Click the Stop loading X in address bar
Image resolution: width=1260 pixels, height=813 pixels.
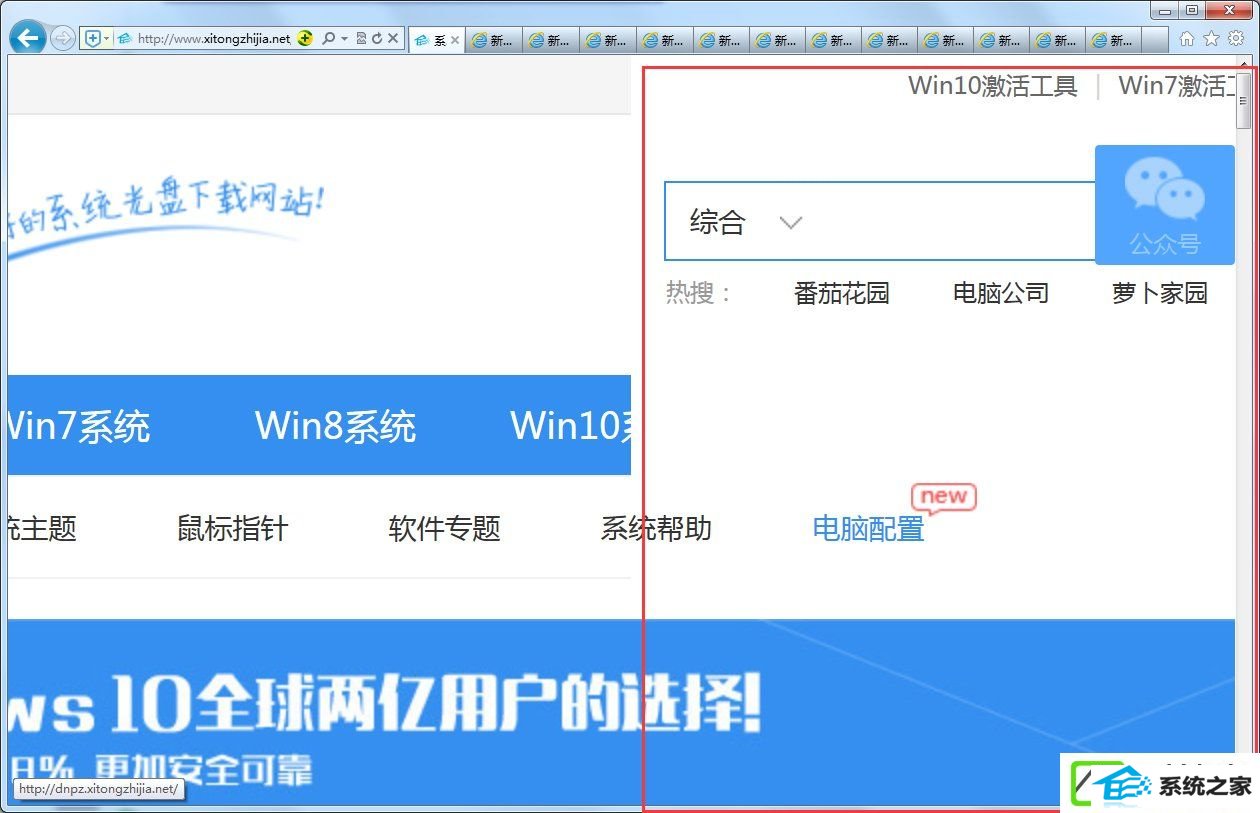coord(393,38)
